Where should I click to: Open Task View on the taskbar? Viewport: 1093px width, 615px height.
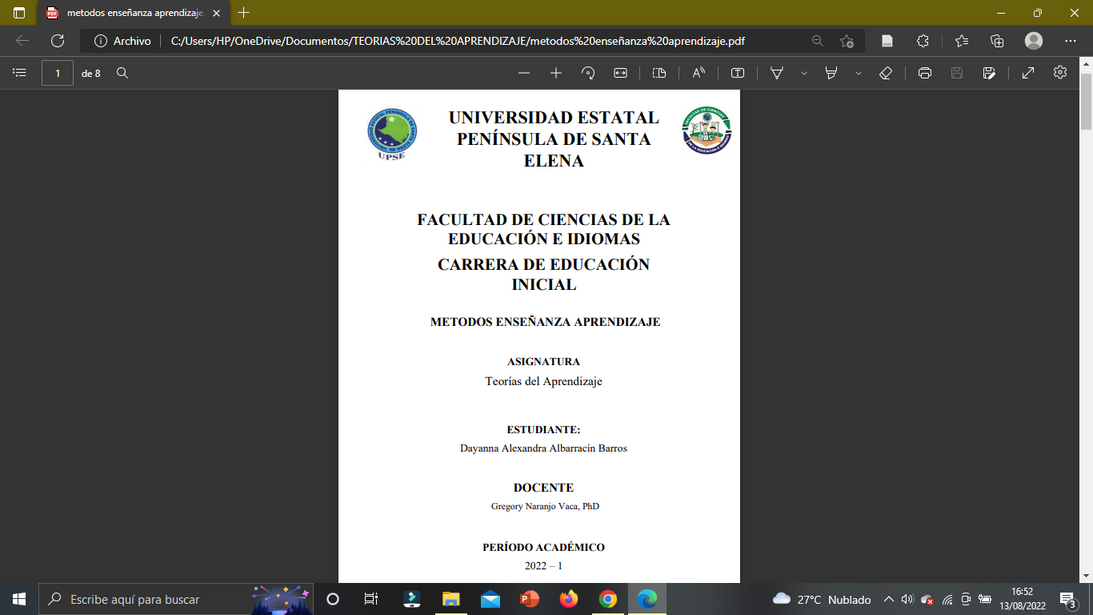click(371, 599)
